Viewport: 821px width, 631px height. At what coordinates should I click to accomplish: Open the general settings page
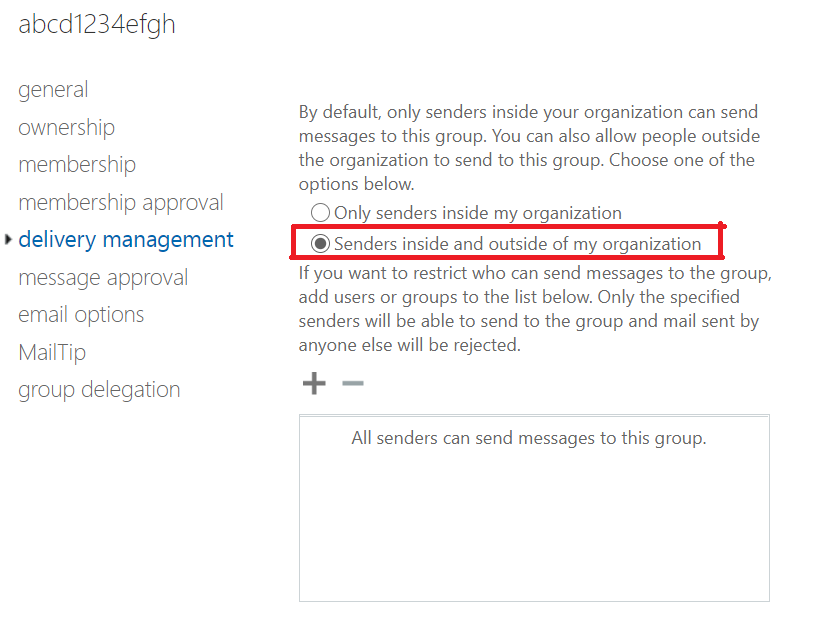(x=53, y=90)
